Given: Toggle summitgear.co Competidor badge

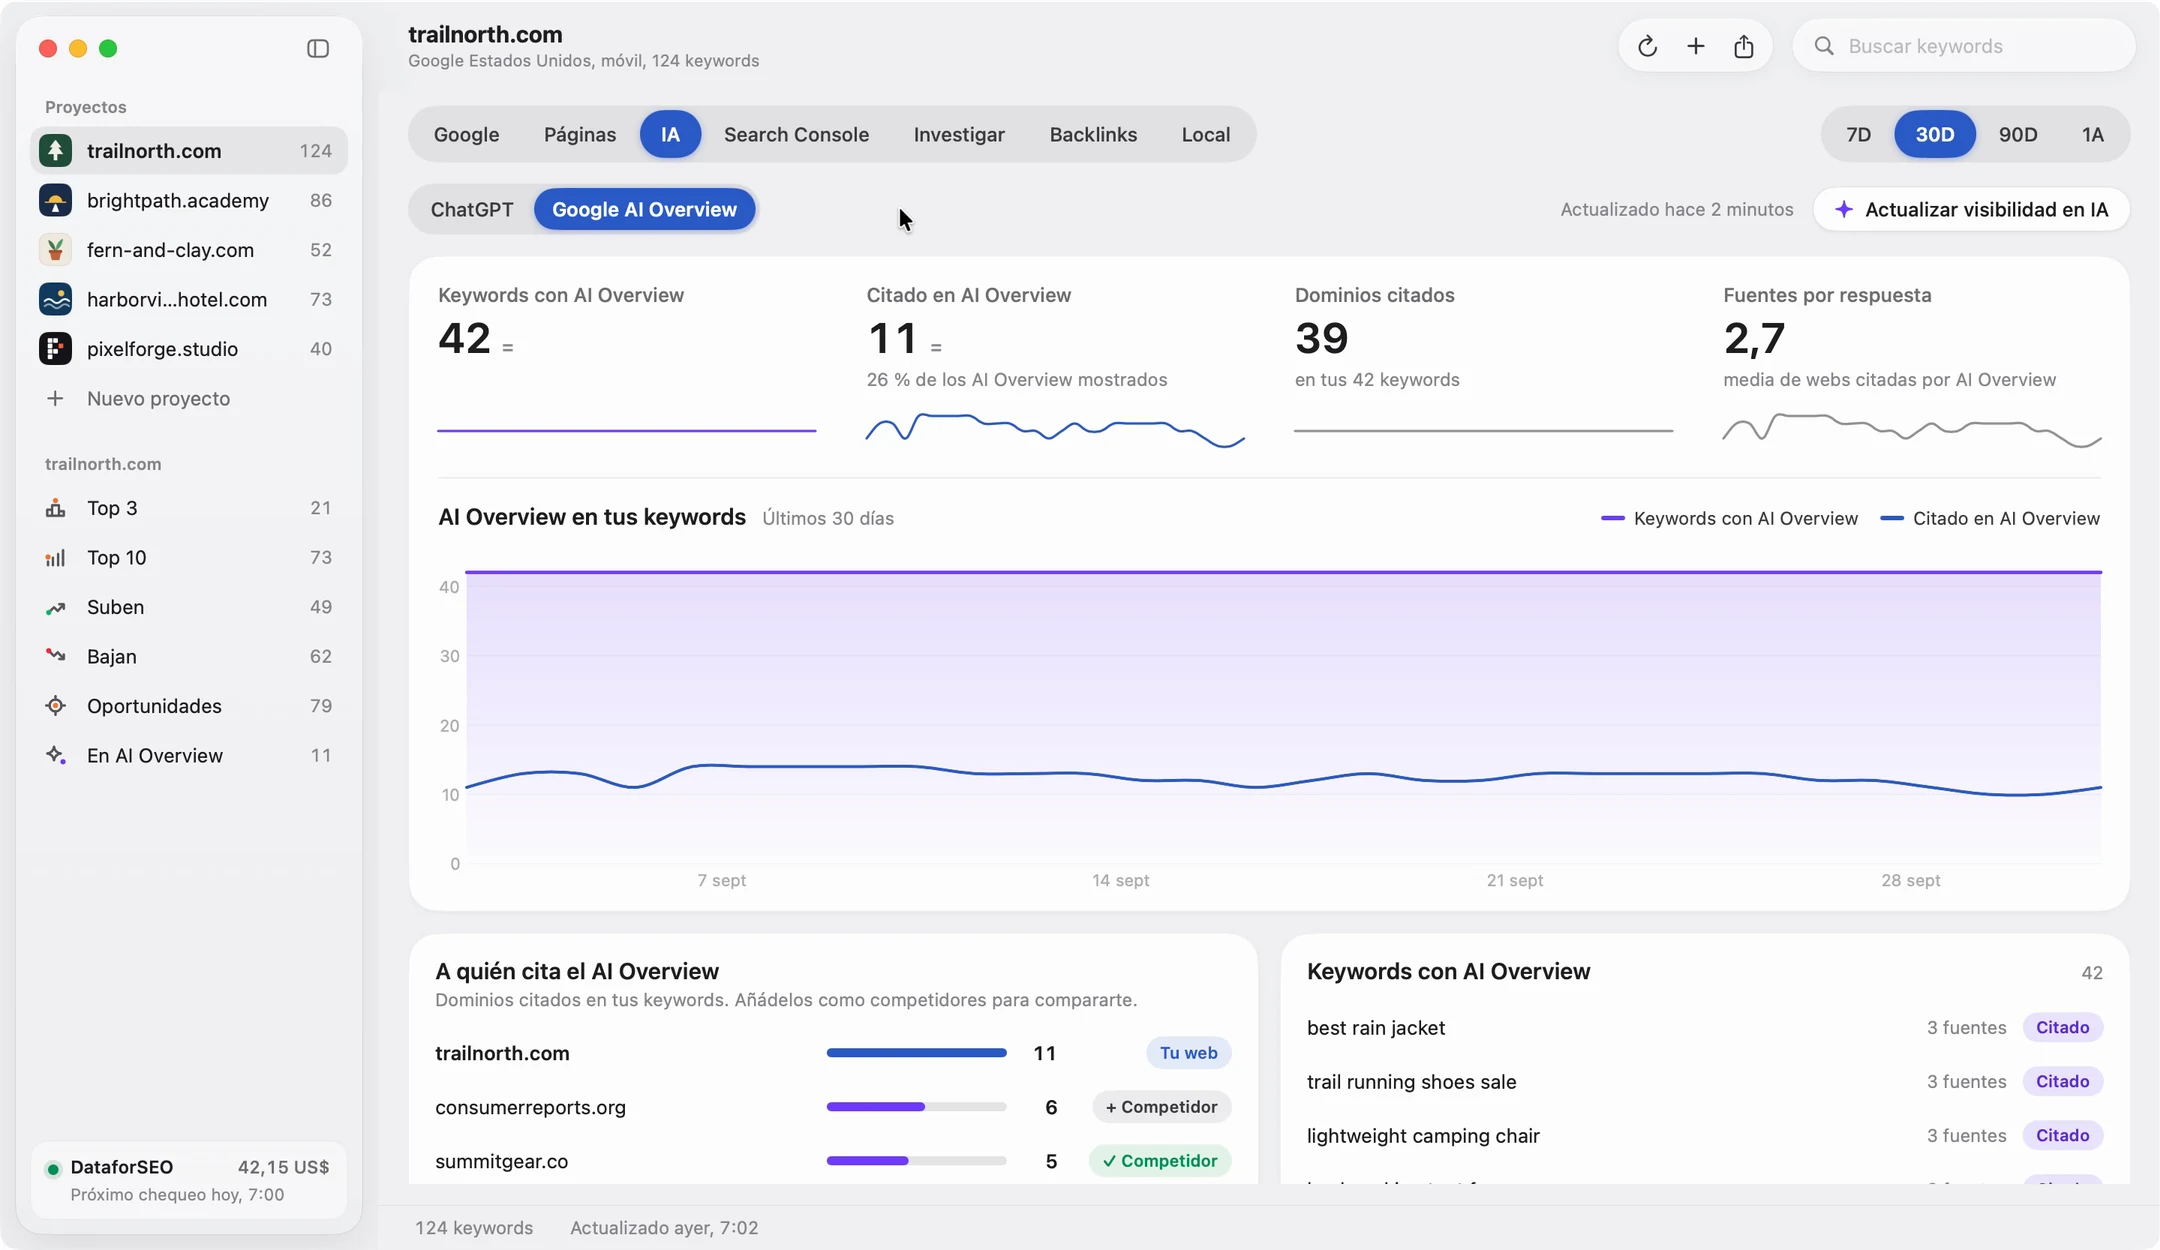Looking at the screenshot, I should (1160, 1161).
